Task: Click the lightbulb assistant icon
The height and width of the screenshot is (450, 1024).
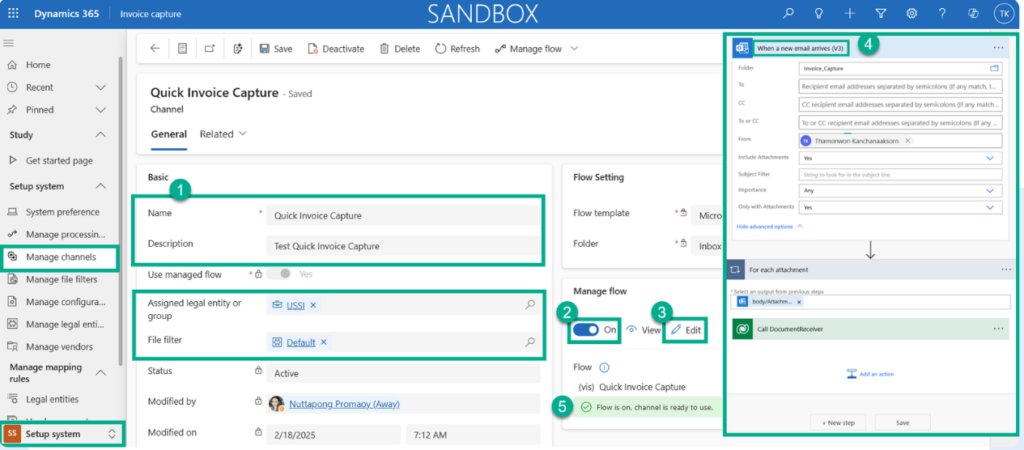Action: [x=819, y=14]
